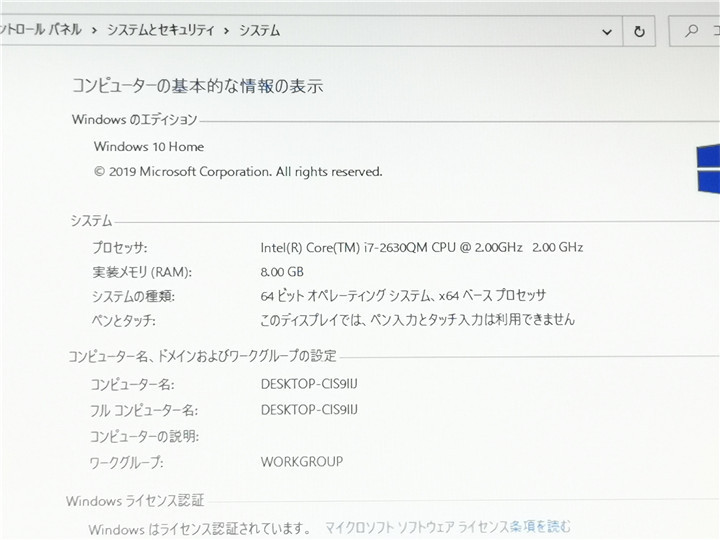Click the Windows はライセンス認証されています text
The height and width of the screenshot is (540, 720).
point(199,529)
